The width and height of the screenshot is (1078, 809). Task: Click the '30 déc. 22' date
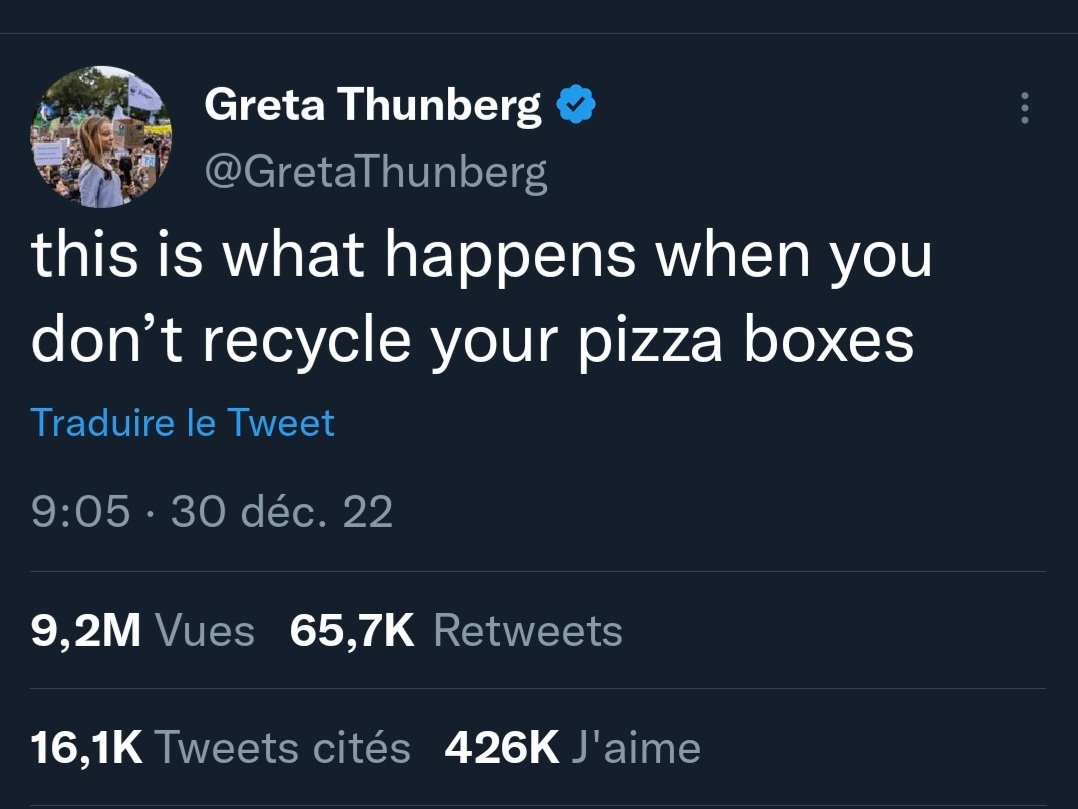tap(282, 512)
